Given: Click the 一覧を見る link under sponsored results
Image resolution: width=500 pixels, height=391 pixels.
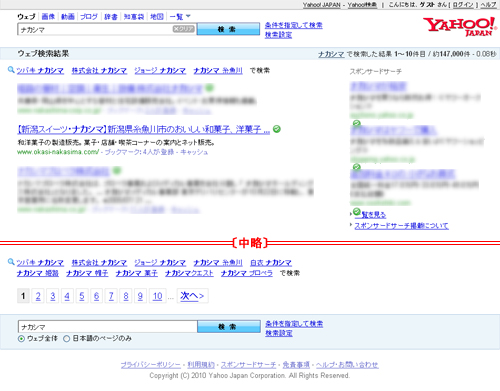Looking at the screenshot, I should [371, 214].
